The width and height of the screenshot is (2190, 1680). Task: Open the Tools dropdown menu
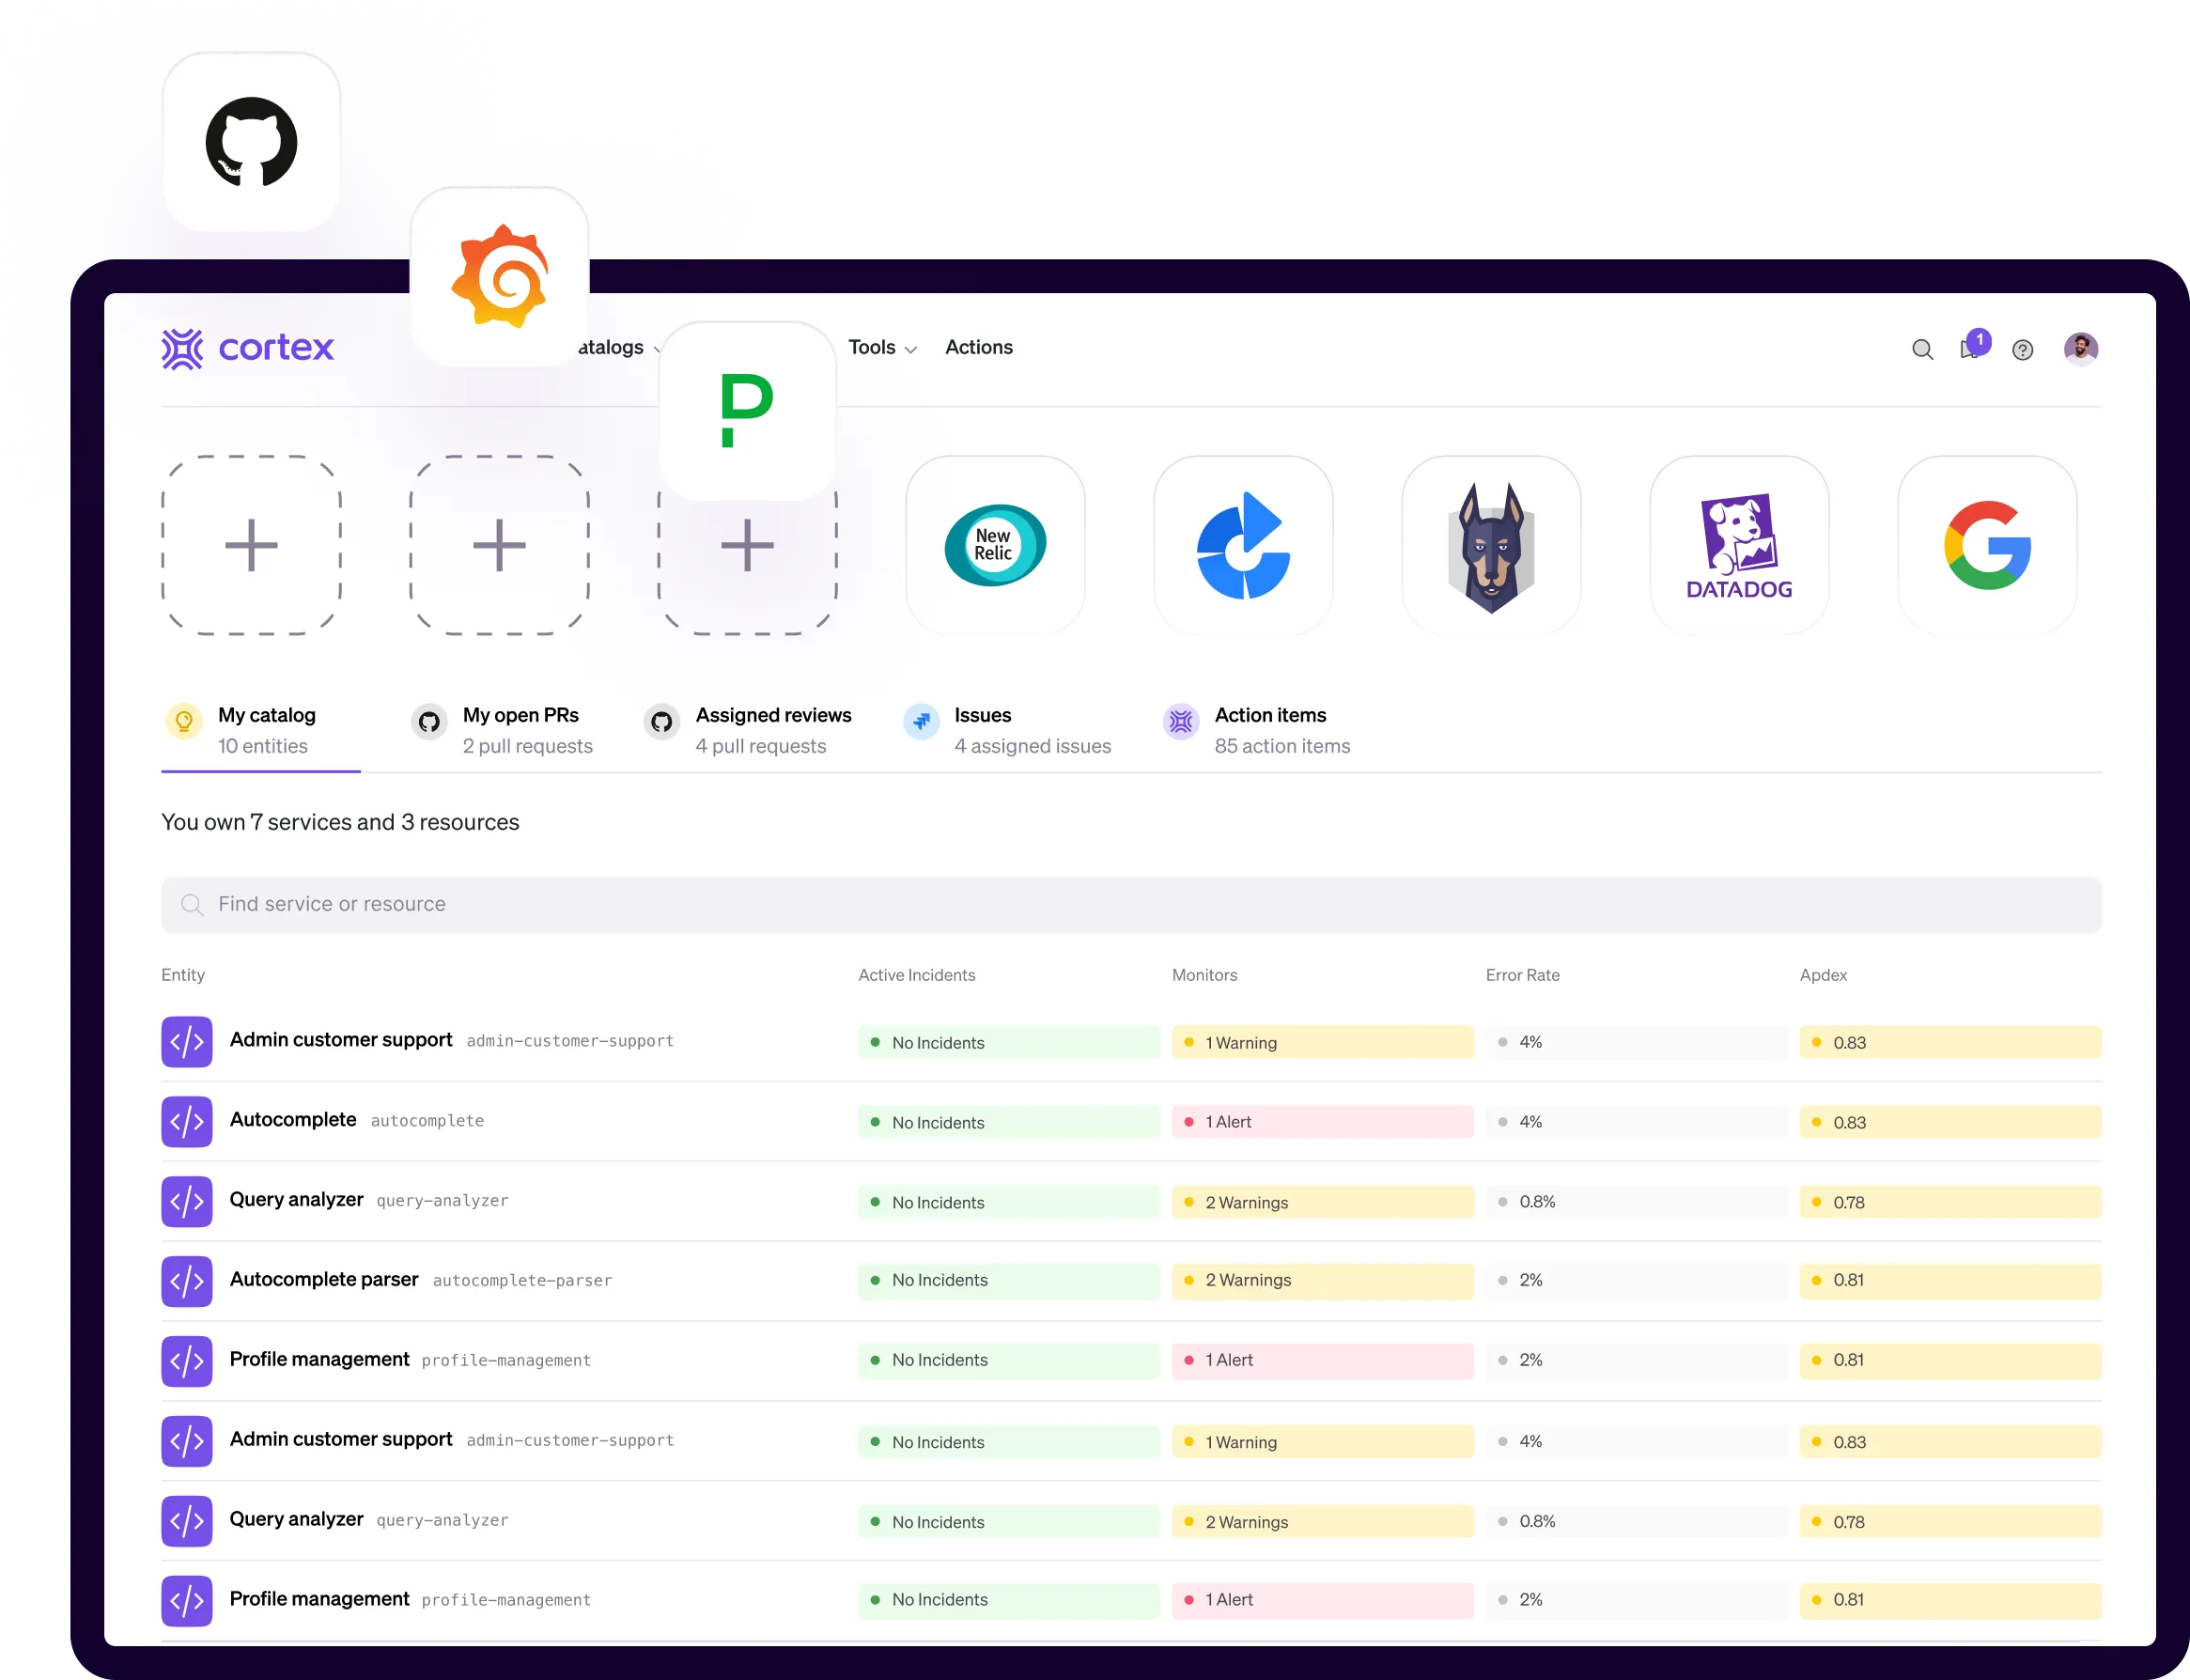[x=878, y=346]
